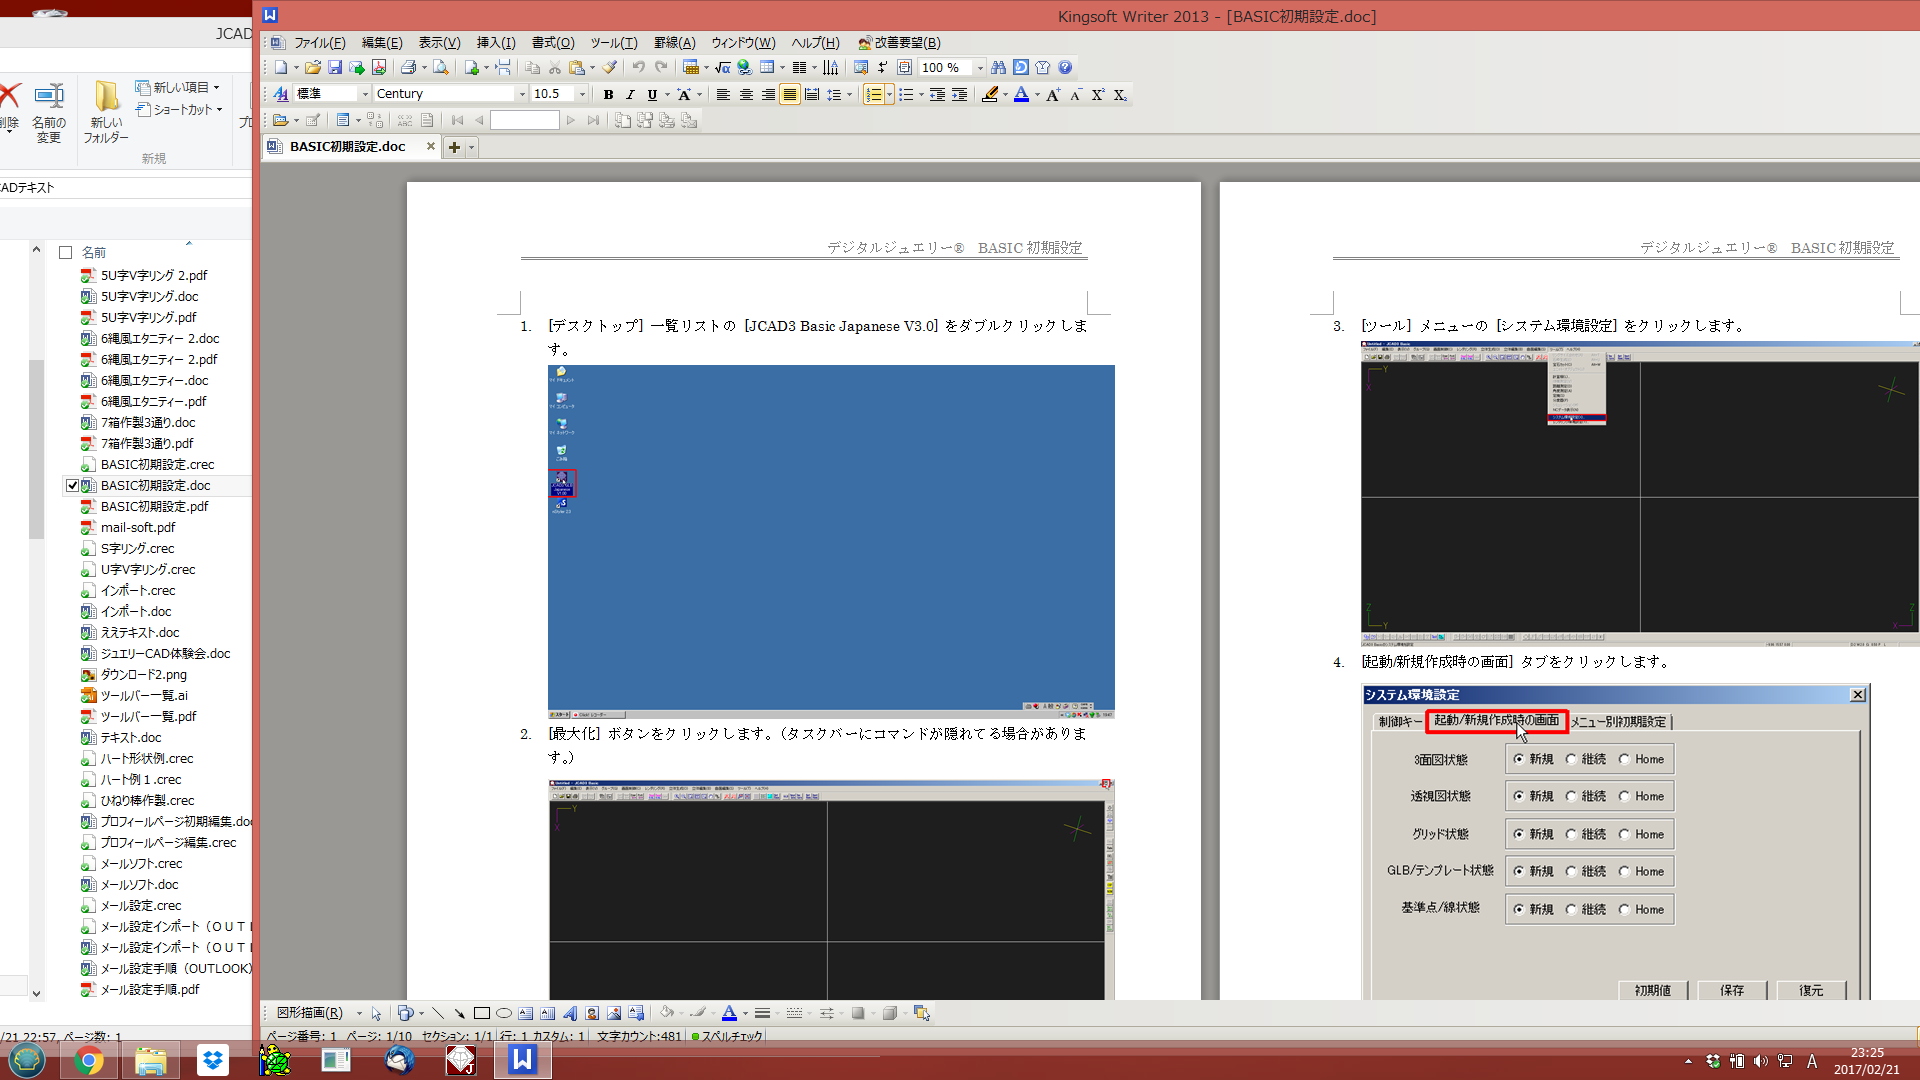
Task: Toggle italic formatting
Action: pos(630,95)
